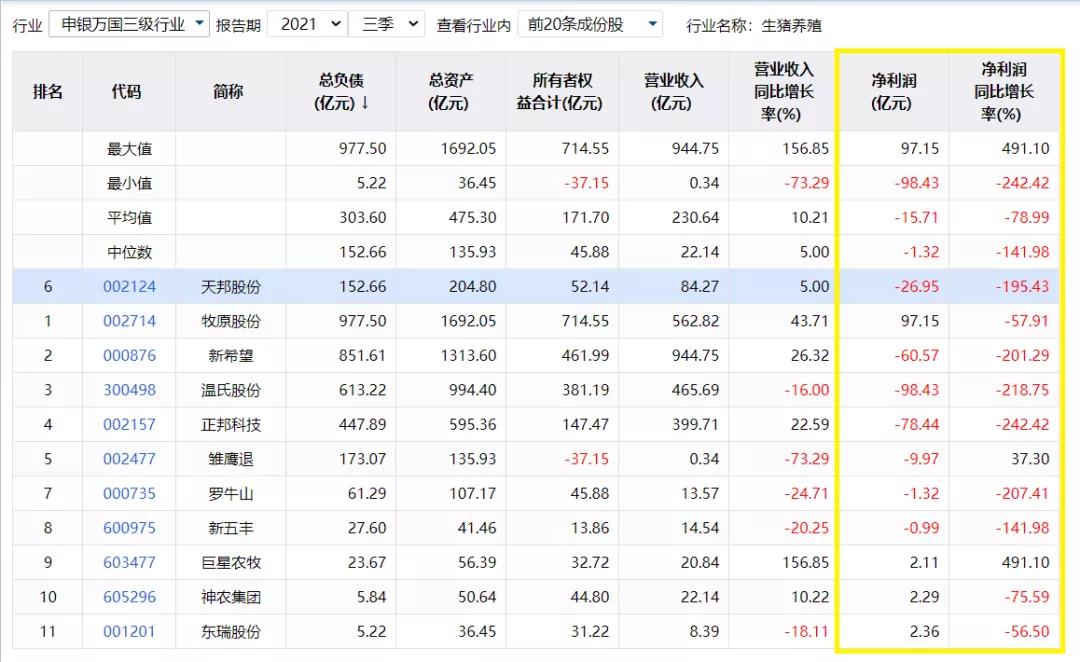Click 天邦股份 net profit value -26.95
Image resolution: width=1080 pixels, height=662 pixels.
pyautogui.click(x=916, y=287)
